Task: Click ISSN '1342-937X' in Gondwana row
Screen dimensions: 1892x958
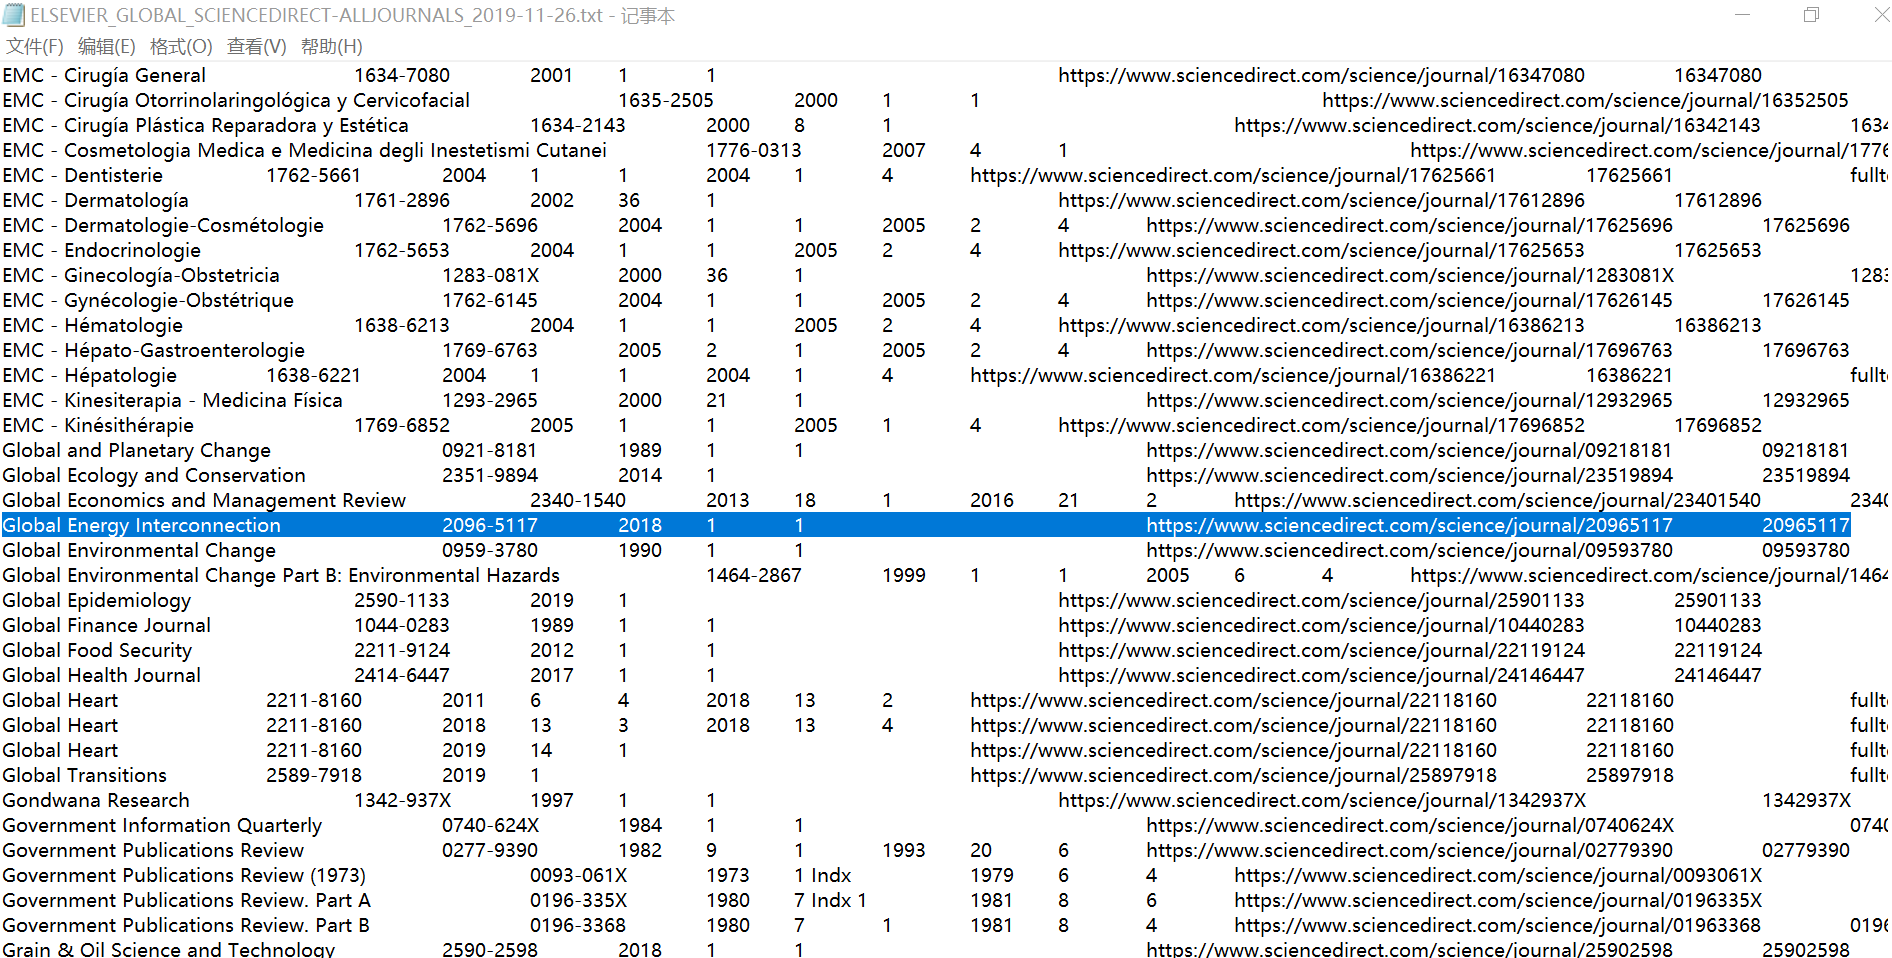Action: [x=403, y=800]
